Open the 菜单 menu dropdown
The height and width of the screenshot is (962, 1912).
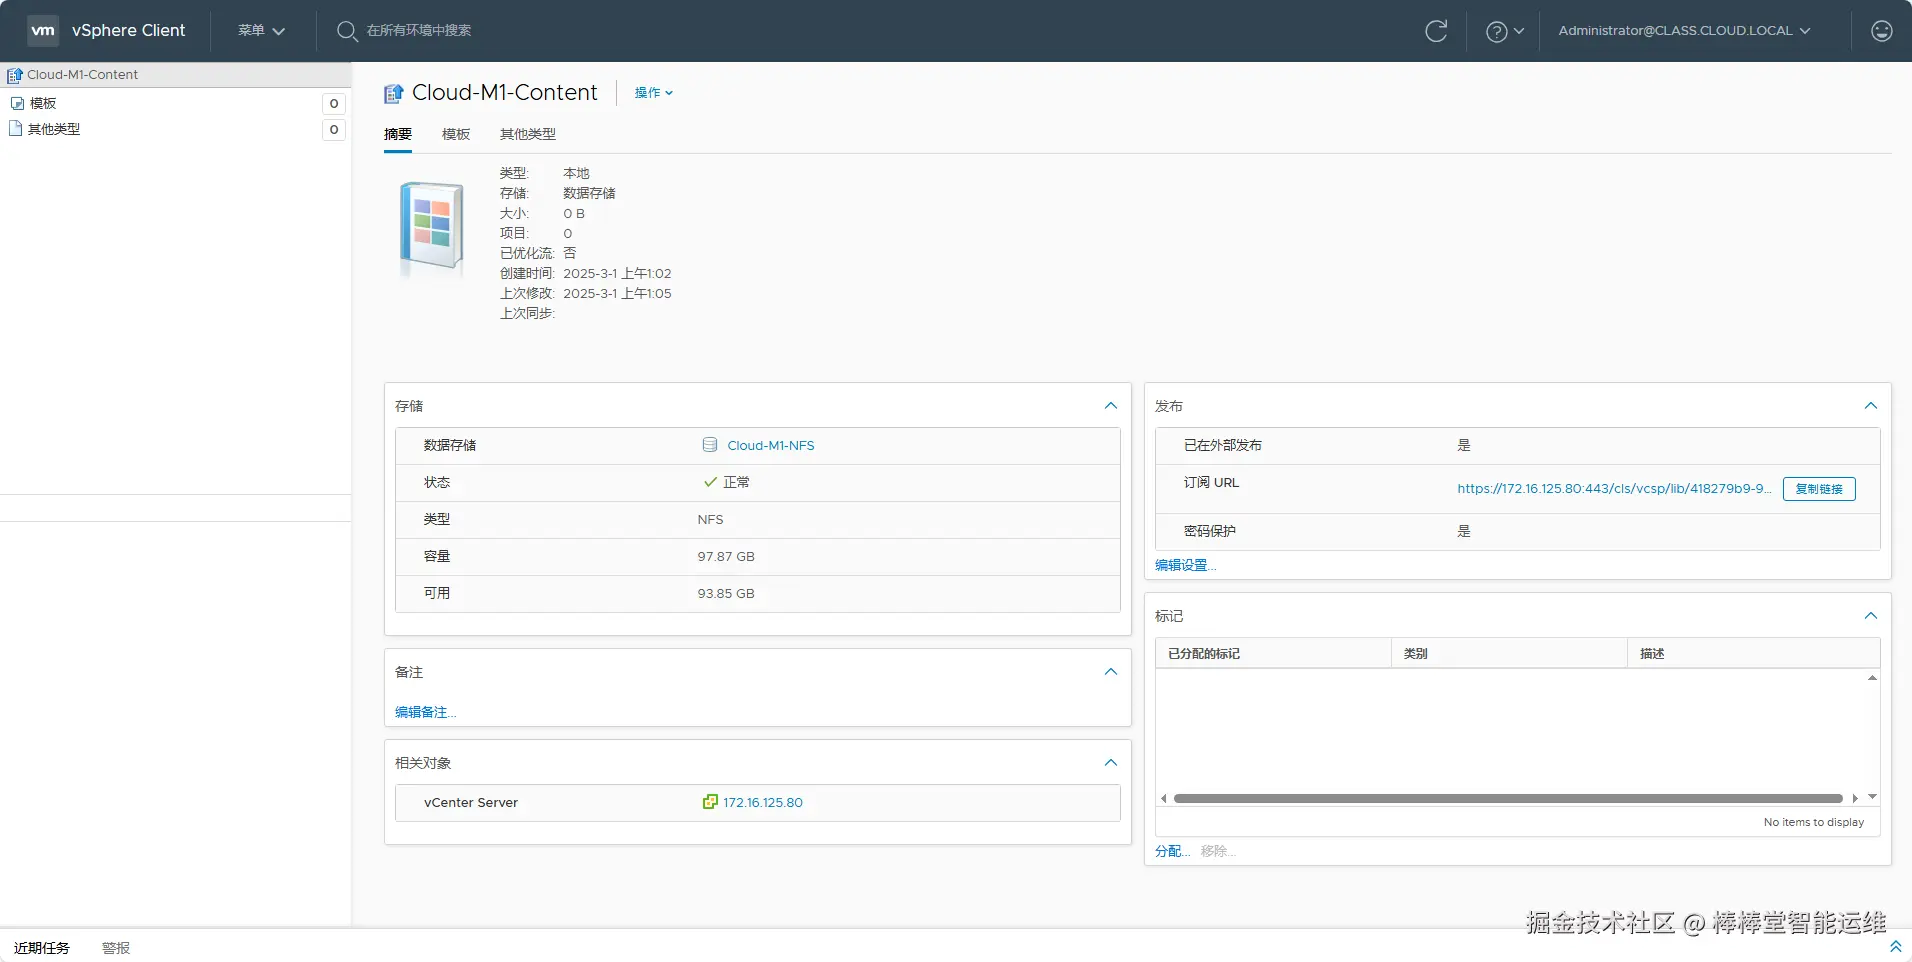pyautogui.click(x=261, y=31)
